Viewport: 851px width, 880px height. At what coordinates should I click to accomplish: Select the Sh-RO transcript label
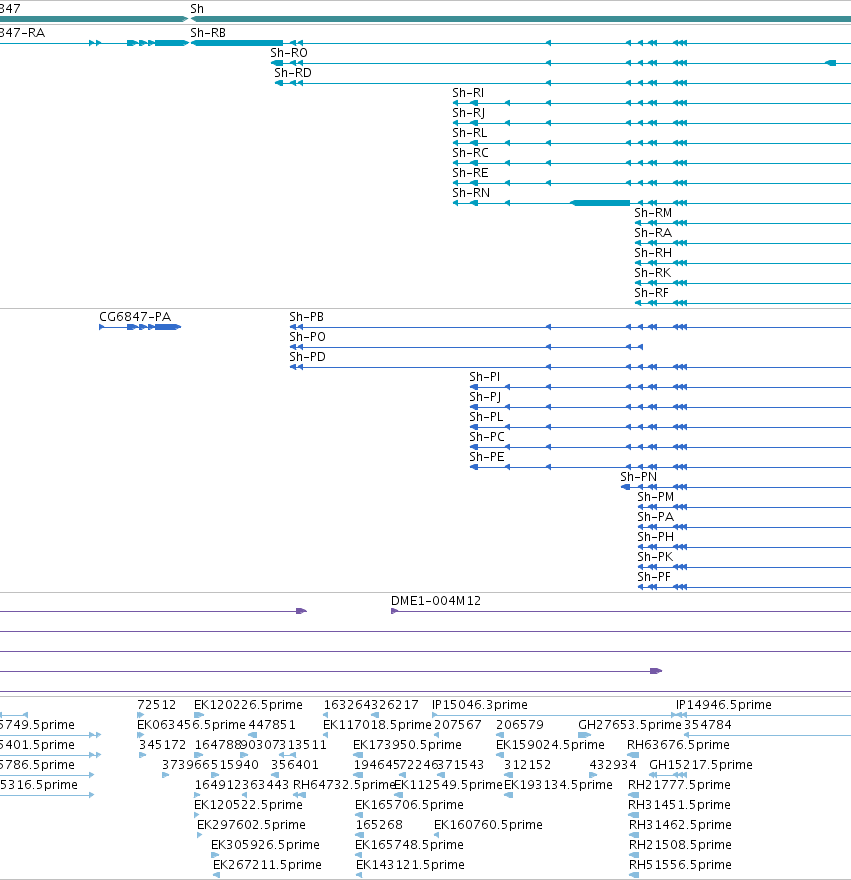(x=289, y=53)
